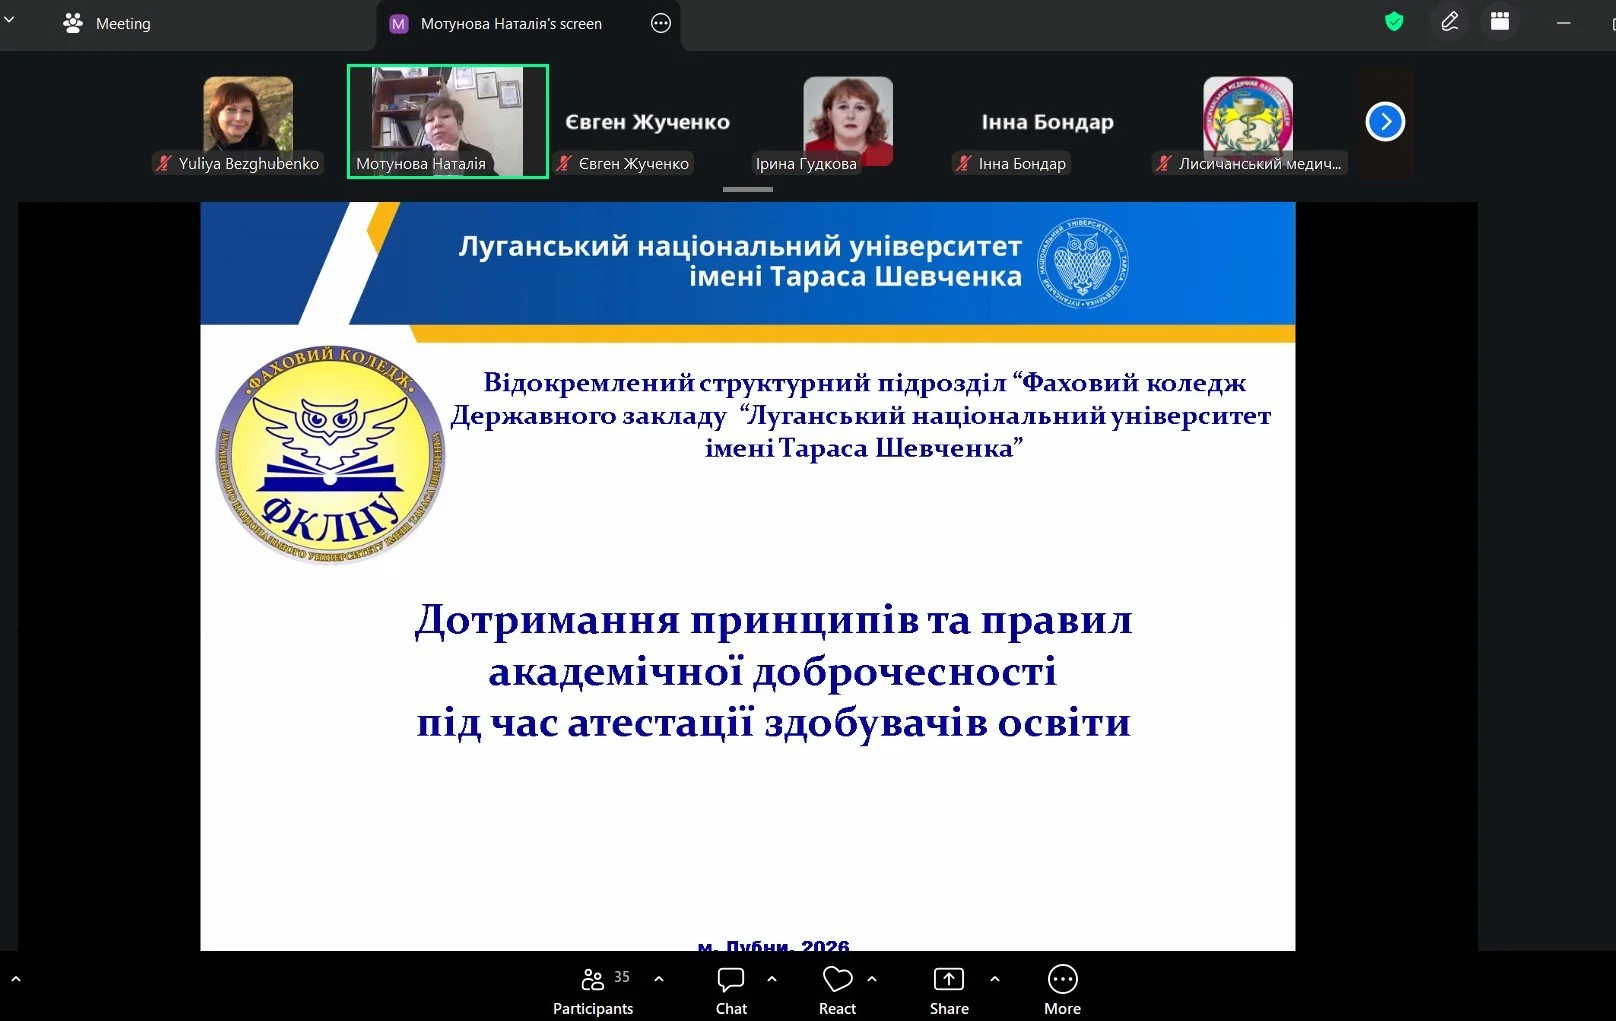Image resolution: width=1616 pixels, height=1021 pixels.
Task: Switch to the Meeting tab
Action: [x=106, y=23]
